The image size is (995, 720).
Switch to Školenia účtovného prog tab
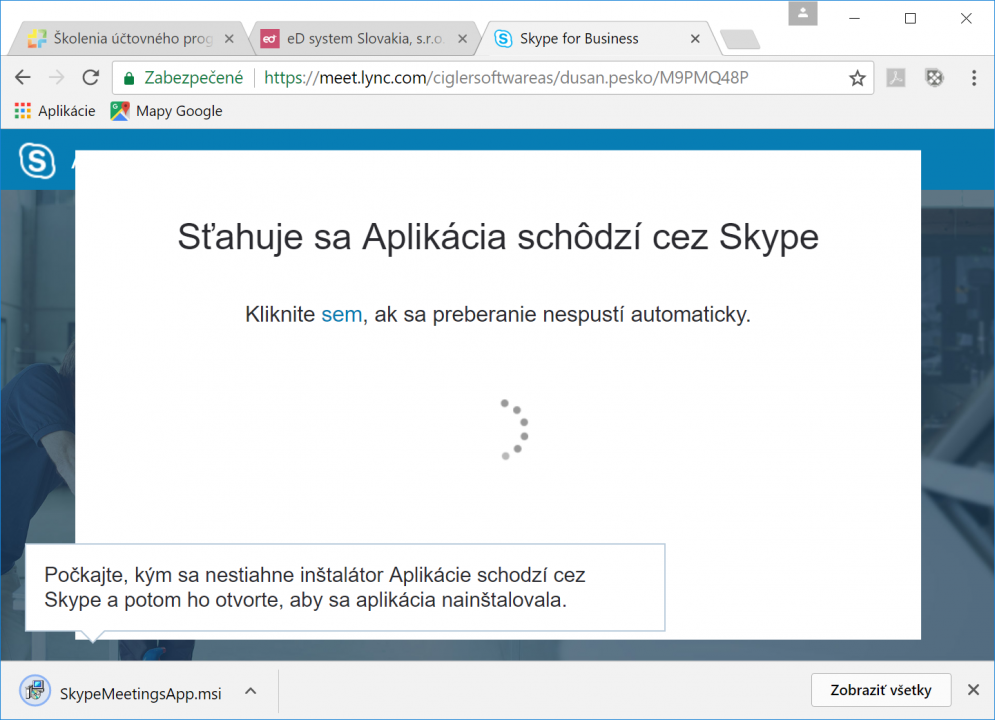point(120,39)
